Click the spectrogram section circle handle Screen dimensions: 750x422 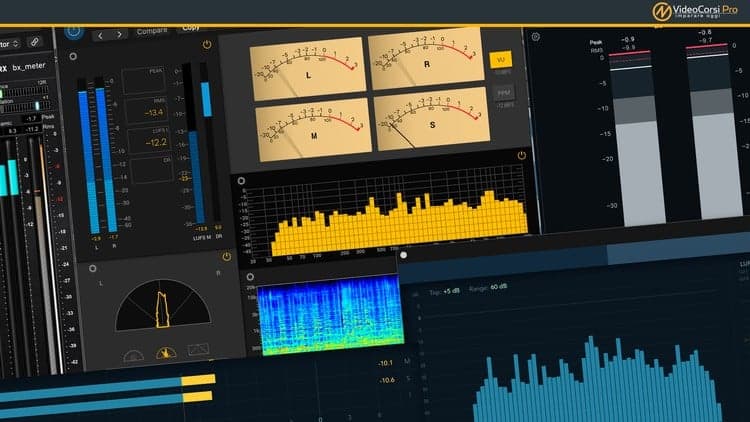click(250, 277)
